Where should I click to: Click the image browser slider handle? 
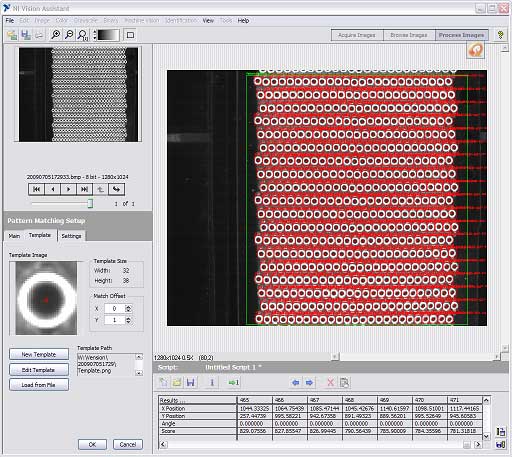click(90, 203)
